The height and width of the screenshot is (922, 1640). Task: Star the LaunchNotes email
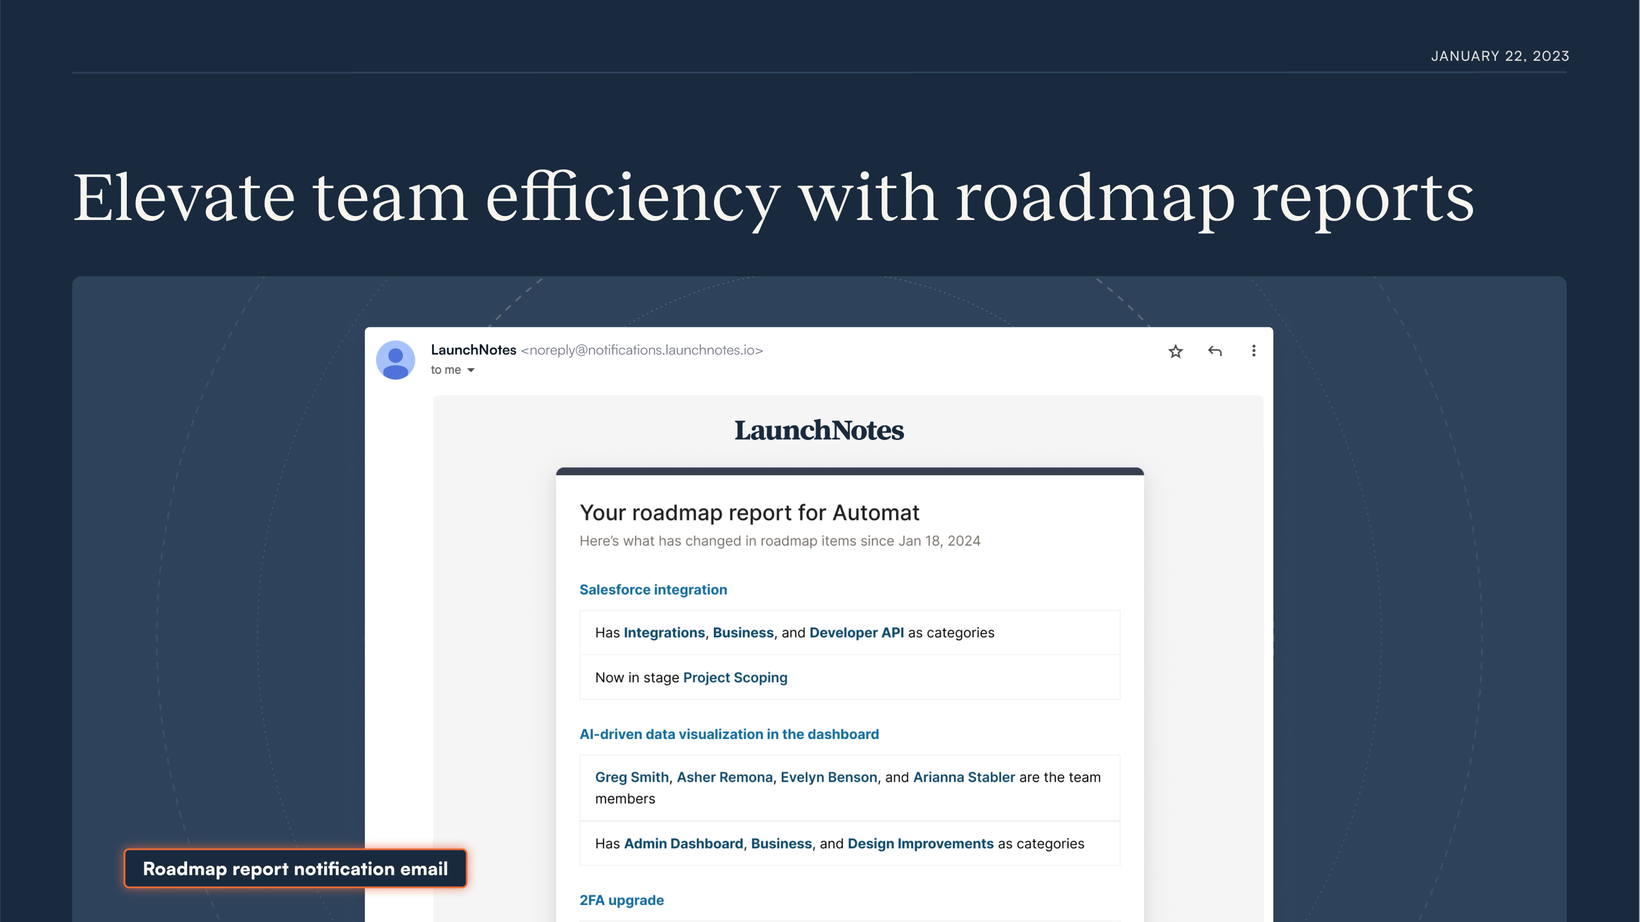[1176, 351]
